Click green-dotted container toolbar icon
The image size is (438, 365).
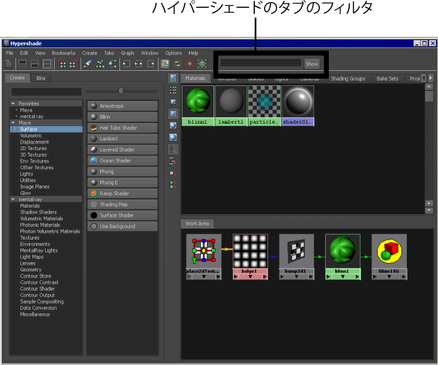(202, 64)
